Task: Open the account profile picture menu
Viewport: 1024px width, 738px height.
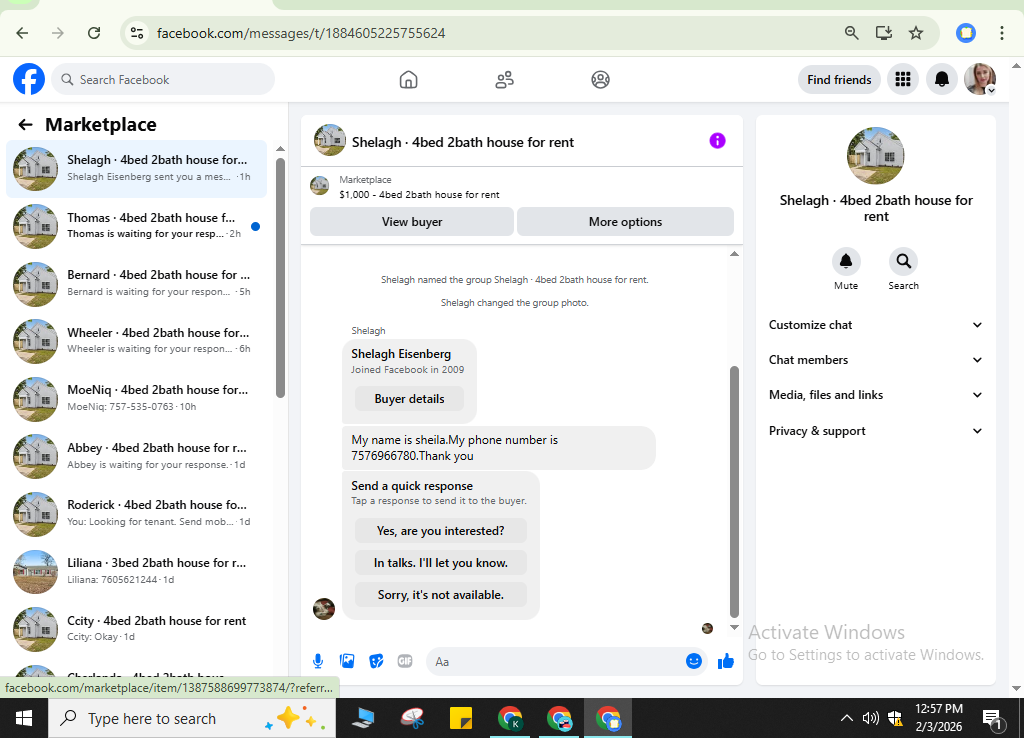Action: click(x=980, y=80)
